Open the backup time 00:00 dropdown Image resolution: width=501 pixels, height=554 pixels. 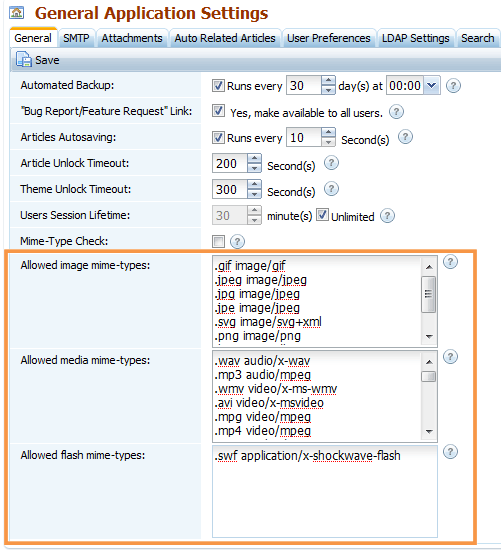431,86
